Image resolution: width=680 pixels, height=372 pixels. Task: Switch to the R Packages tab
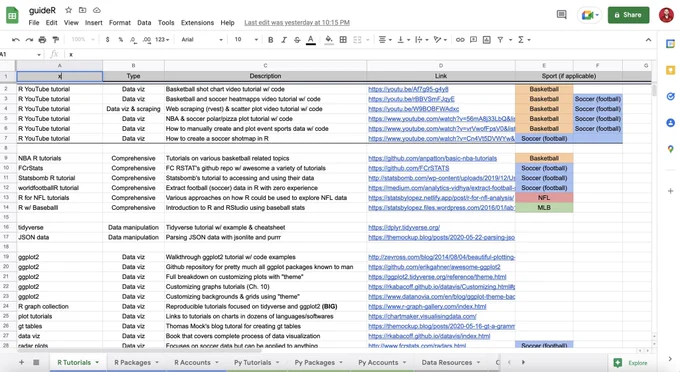tap(137, 362)
